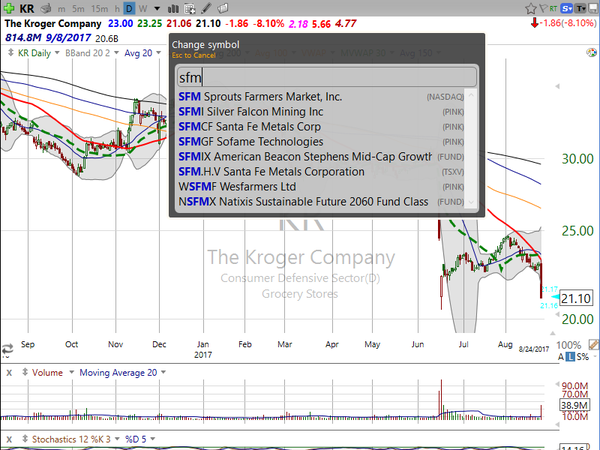This screenshot has width=600, height=450.
Task: Switch to hourly 'h' time frame
Action: pos(117,8)
